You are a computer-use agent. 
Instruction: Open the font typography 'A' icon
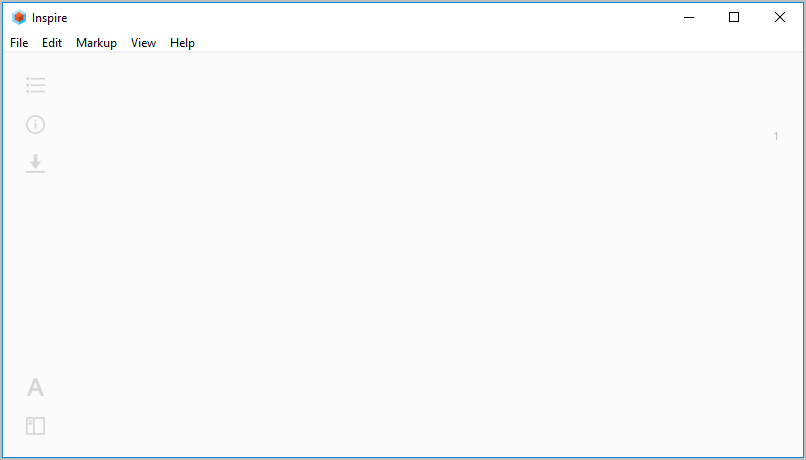click(35, 387)
